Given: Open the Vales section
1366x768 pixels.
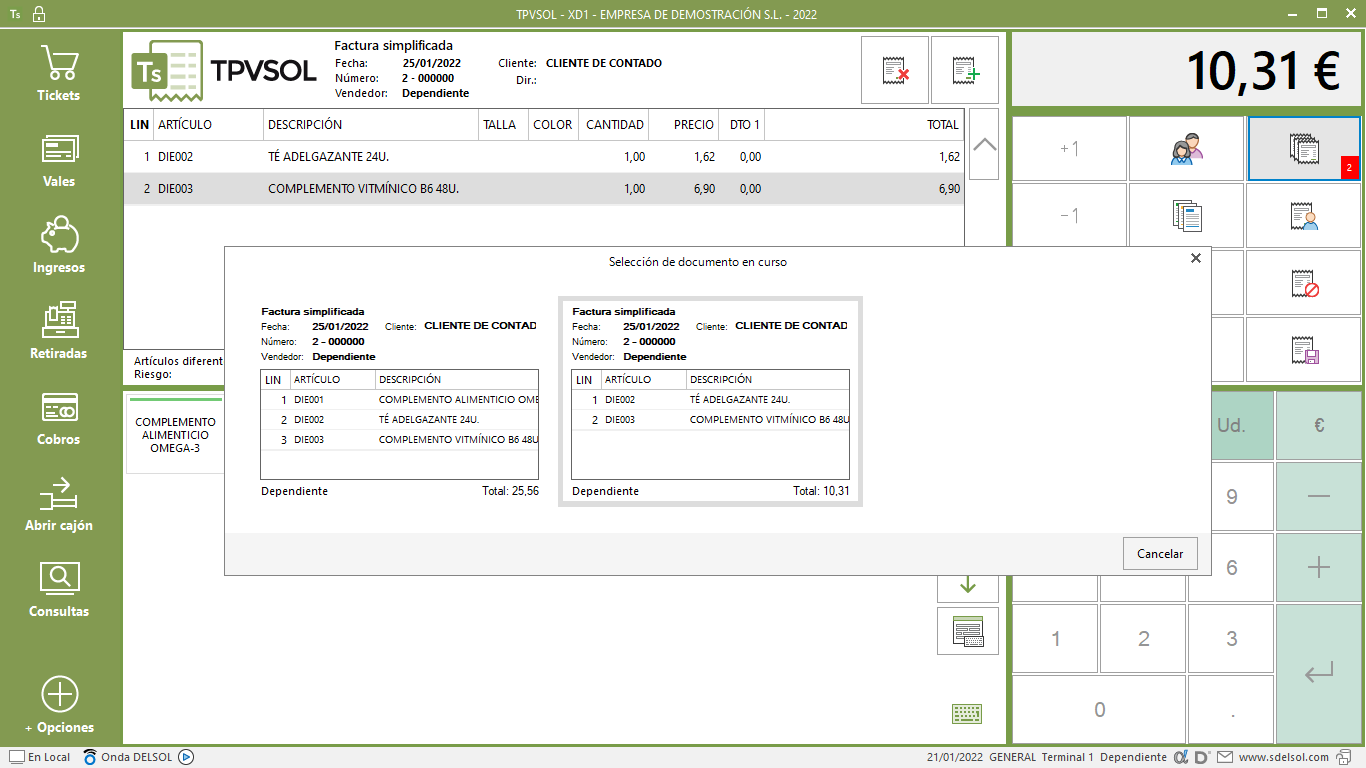Looking at the screenshot, I should point(59,160).
